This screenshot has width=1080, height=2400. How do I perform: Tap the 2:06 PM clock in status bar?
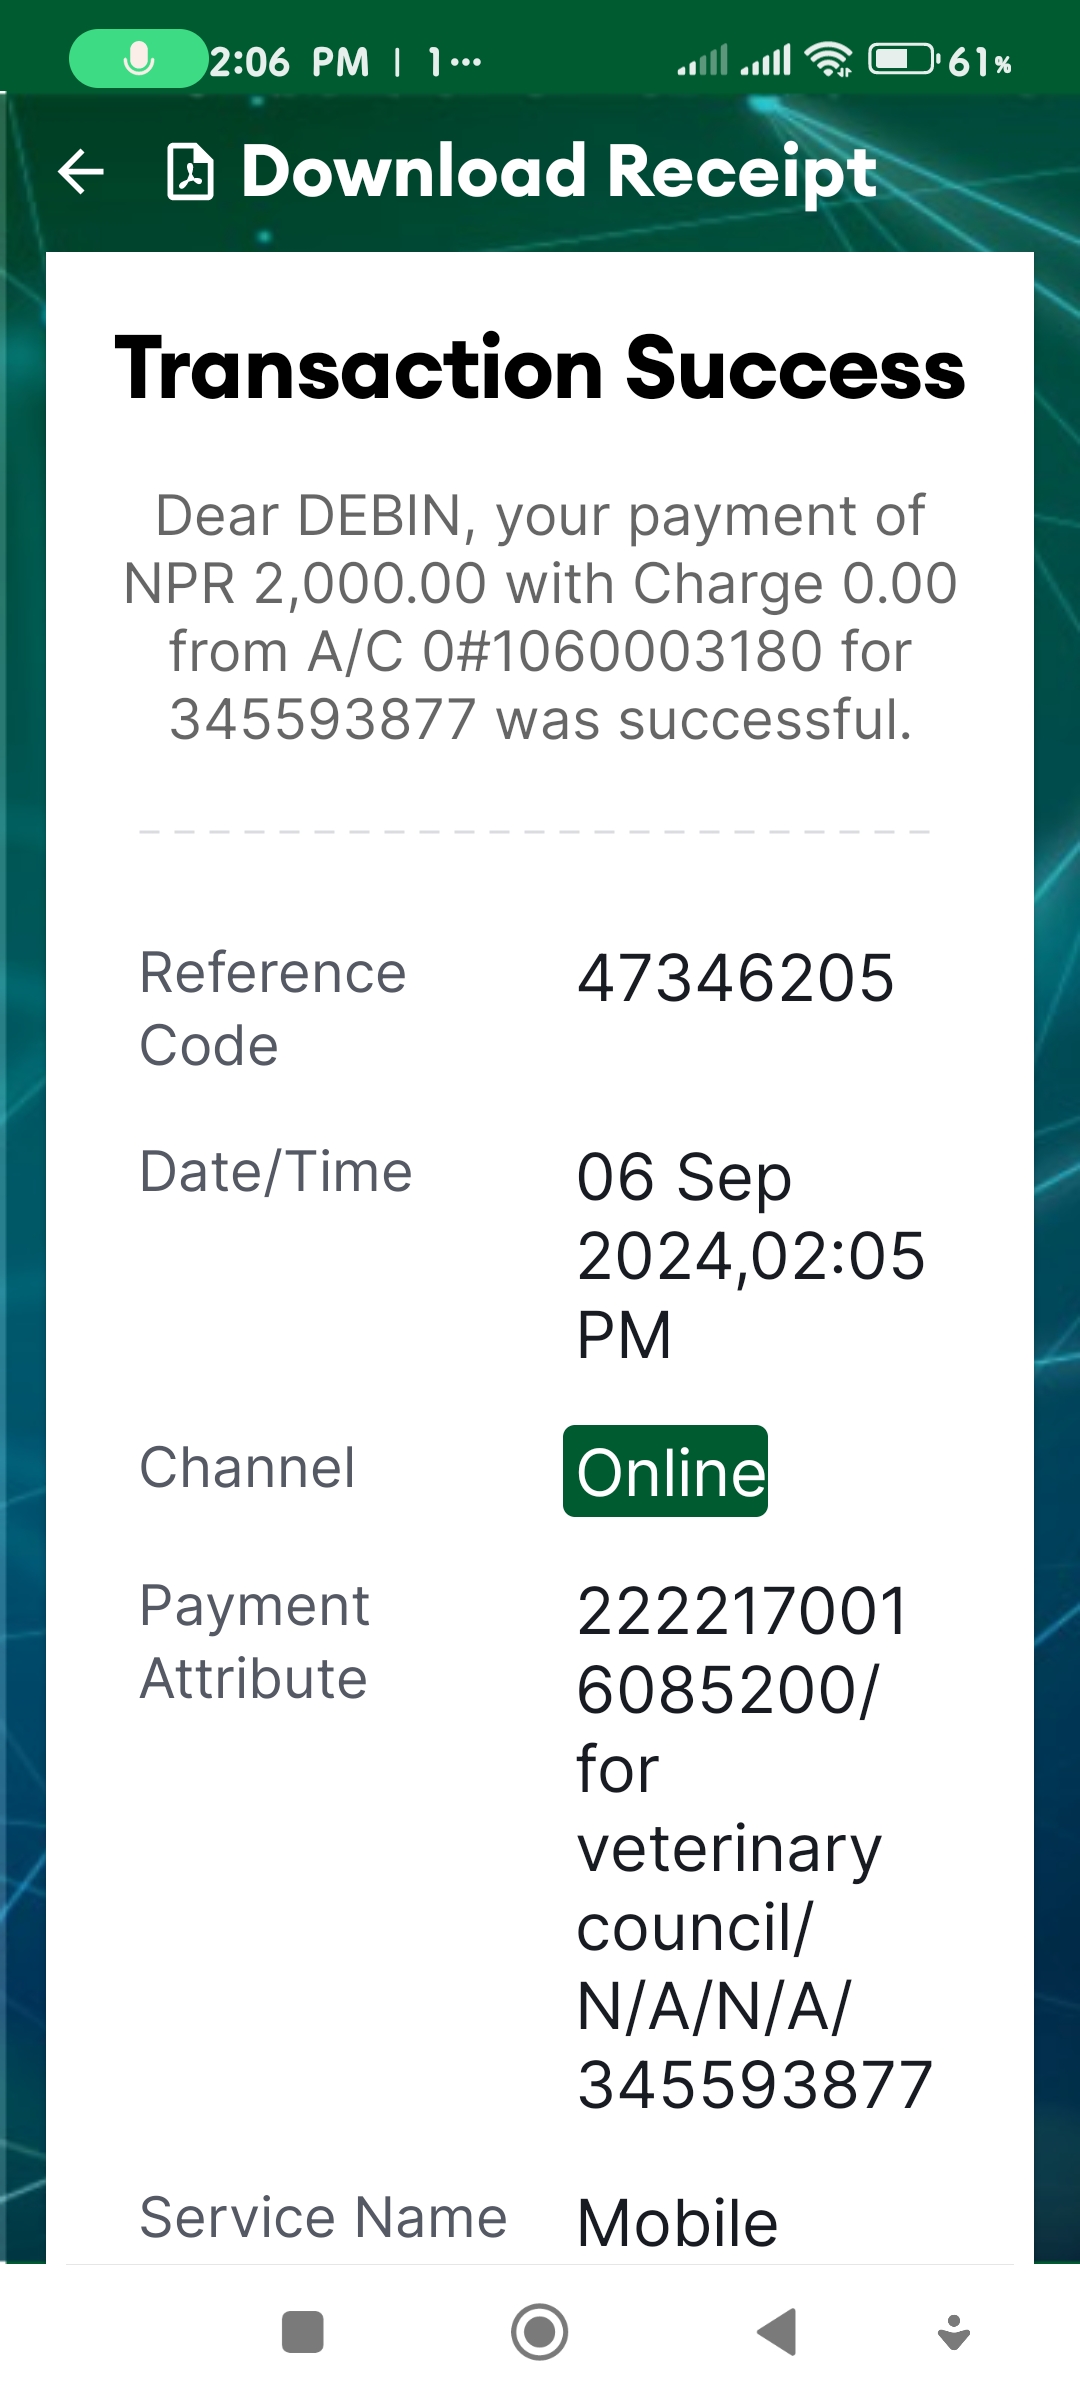[289, 62]
